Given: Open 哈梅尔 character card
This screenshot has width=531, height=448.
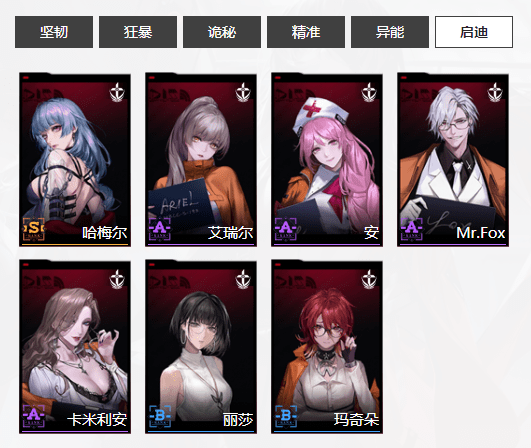Looking at the screenshot, I should [x=75, y=159].
